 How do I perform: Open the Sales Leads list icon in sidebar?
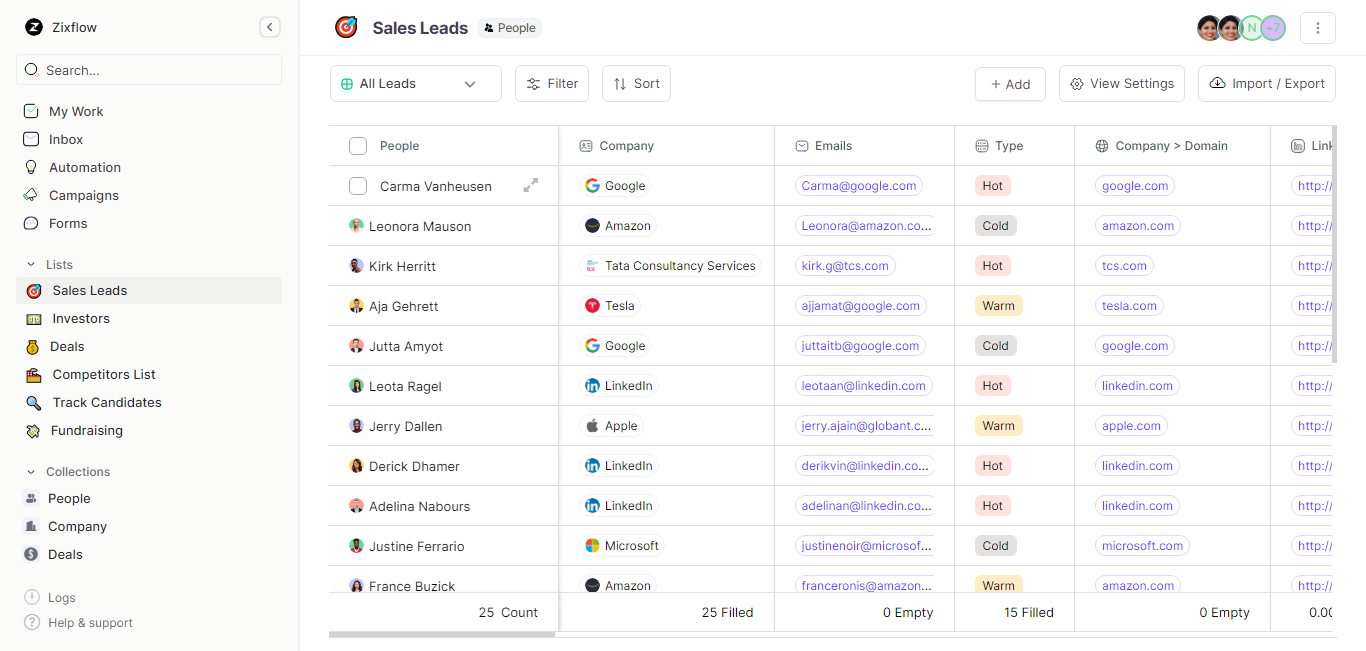click(x=34, y=290)
